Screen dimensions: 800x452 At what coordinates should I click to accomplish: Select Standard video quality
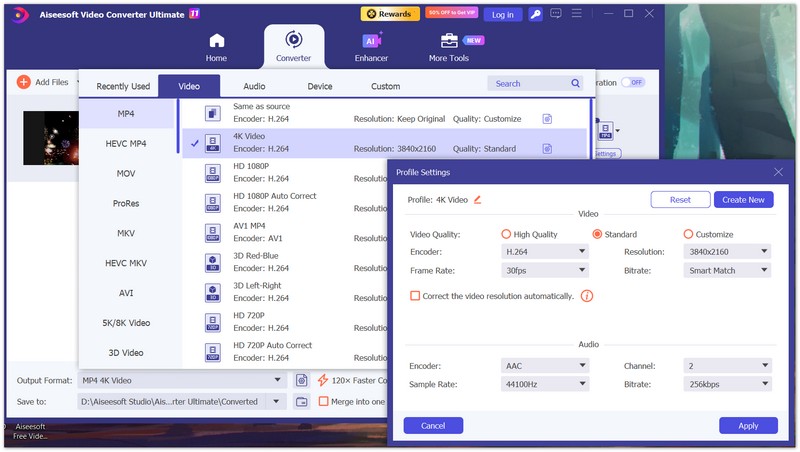pos(596,234)
